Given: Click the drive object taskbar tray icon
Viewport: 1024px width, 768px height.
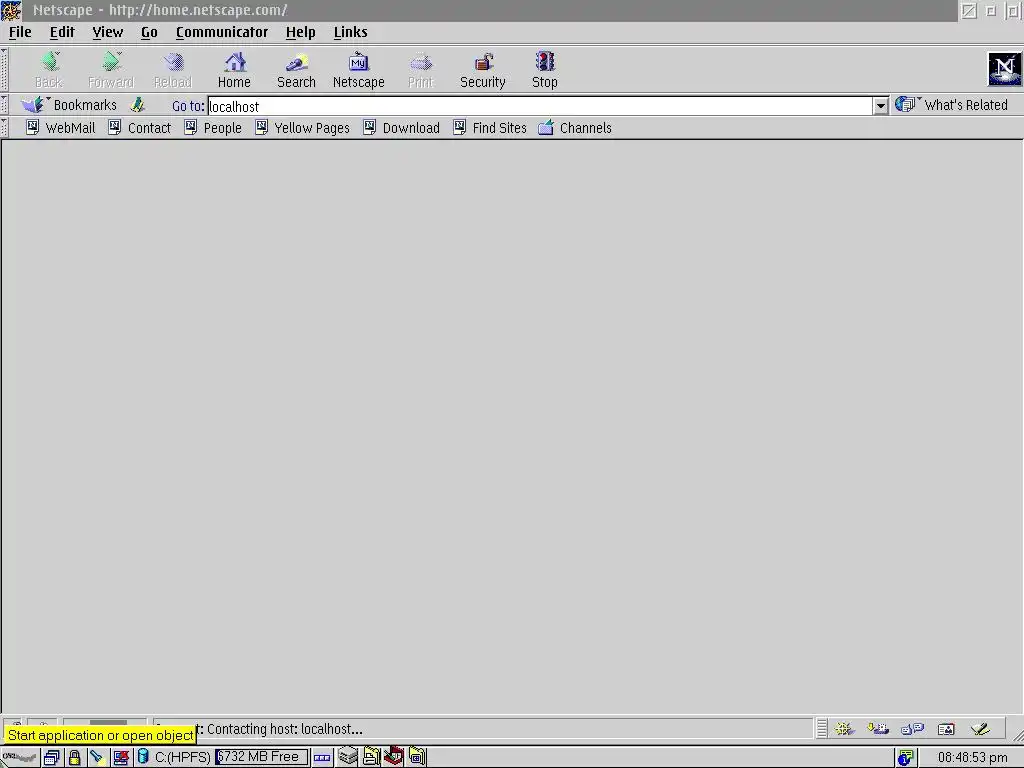Looking at the screenshot, I should coord(348,756).
